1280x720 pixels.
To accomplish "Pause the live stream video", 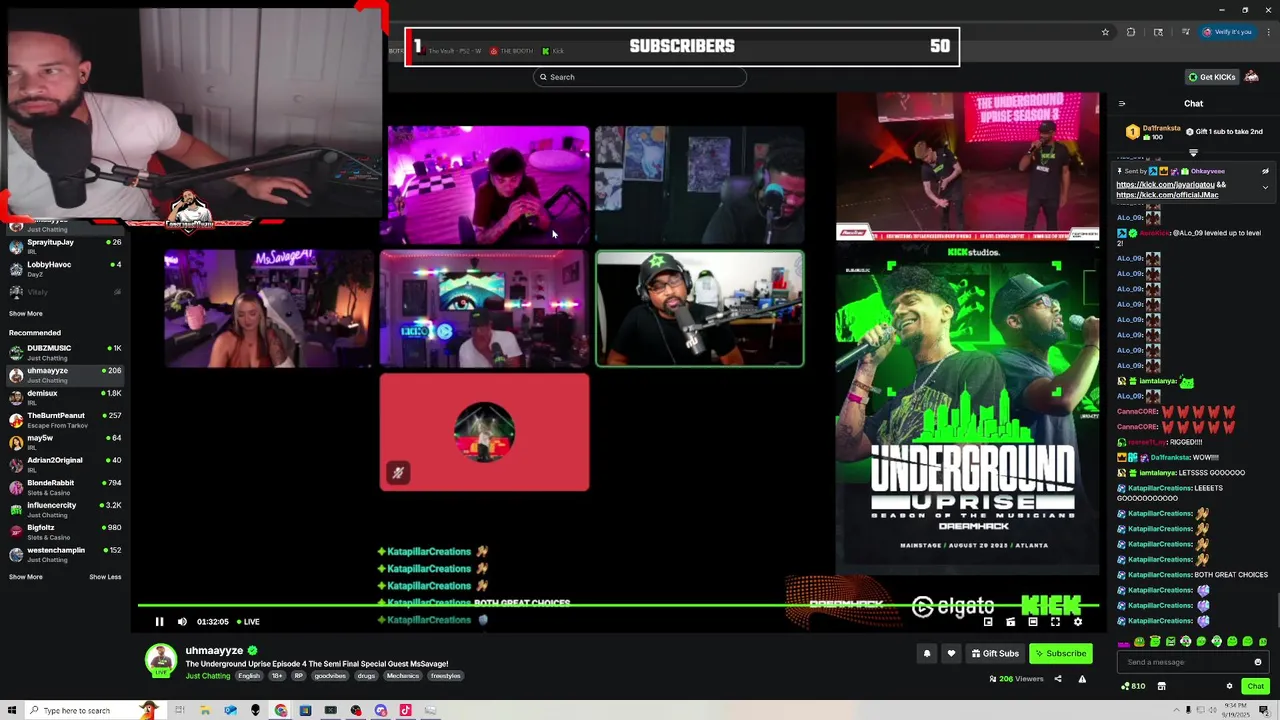I will 159,622.
